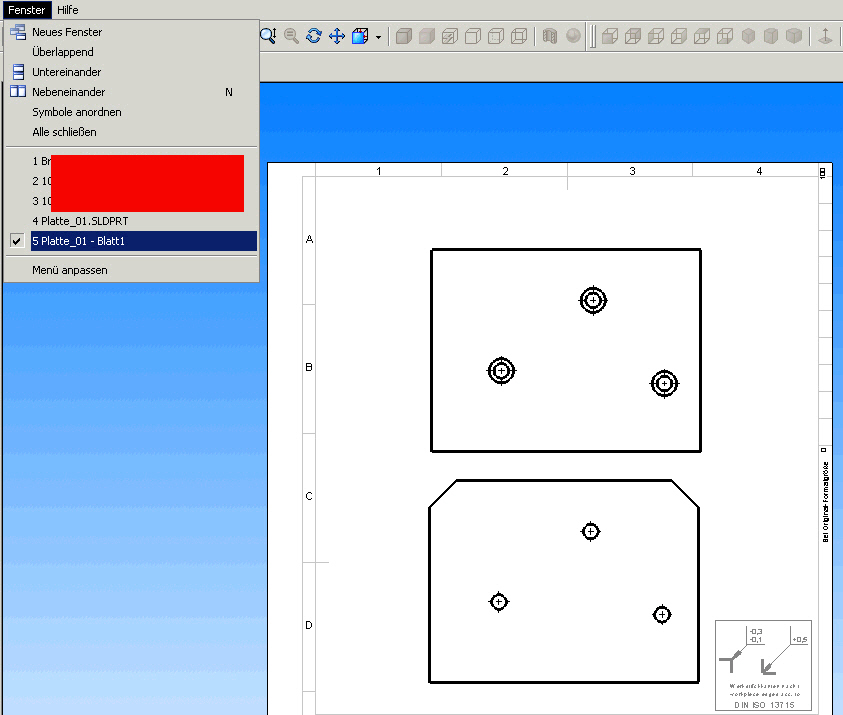The image size is (843, 715).
Task: Choose Hidden Lines Removed display icon
Action: click(473, 36)
